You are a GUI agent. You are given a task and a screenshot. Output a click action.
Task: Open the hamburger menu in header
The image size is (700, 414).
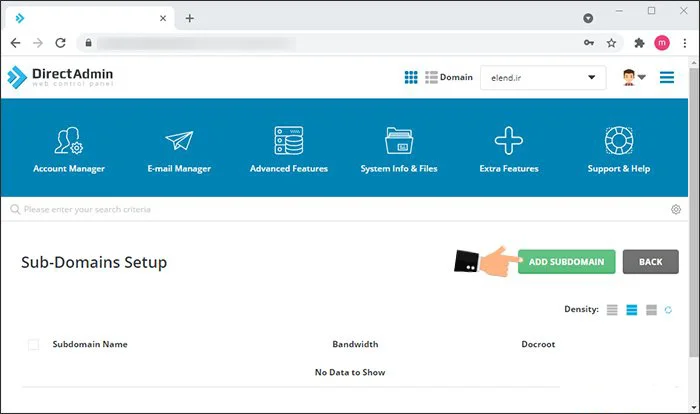667,77
